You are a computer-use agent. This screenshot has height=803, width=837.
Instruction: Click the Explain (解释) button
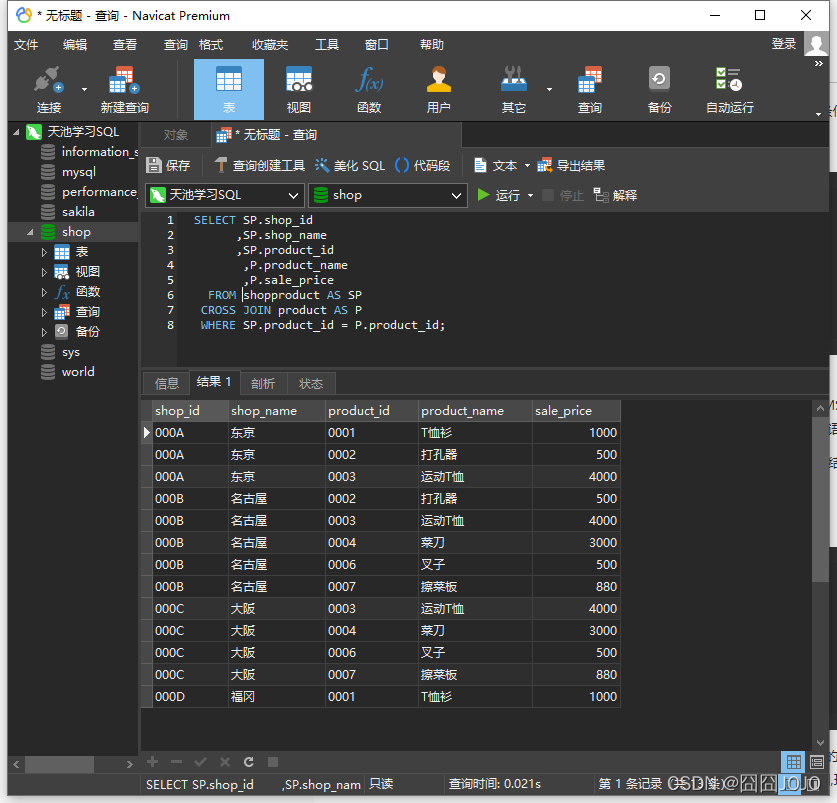point(615,195)
